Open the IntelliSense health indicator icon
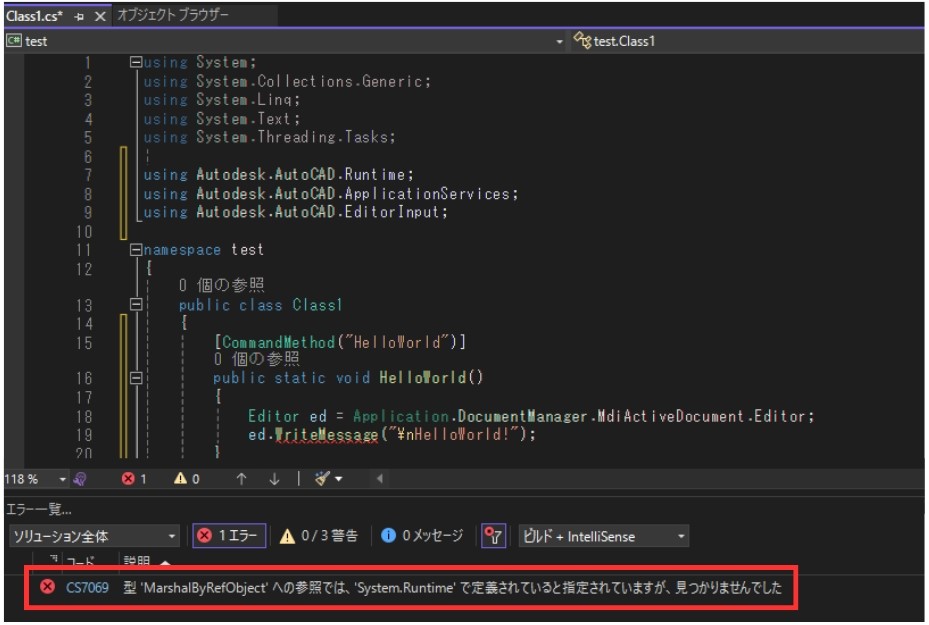The width and height of the screenshot is (929, 625). pyautogui.click(x=80, y=479)
